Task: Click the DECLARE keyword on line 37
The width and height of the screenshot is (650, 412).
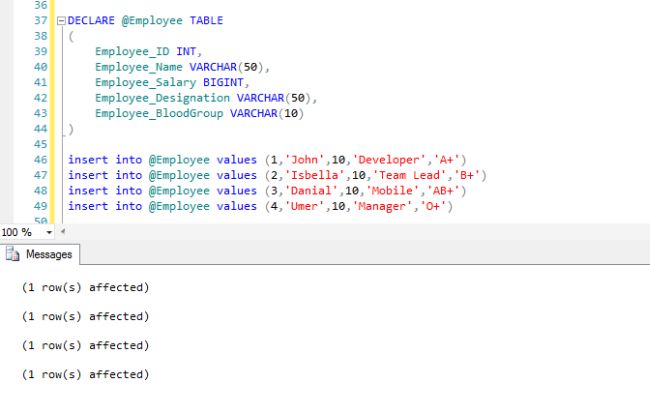Action: (91, 20)
